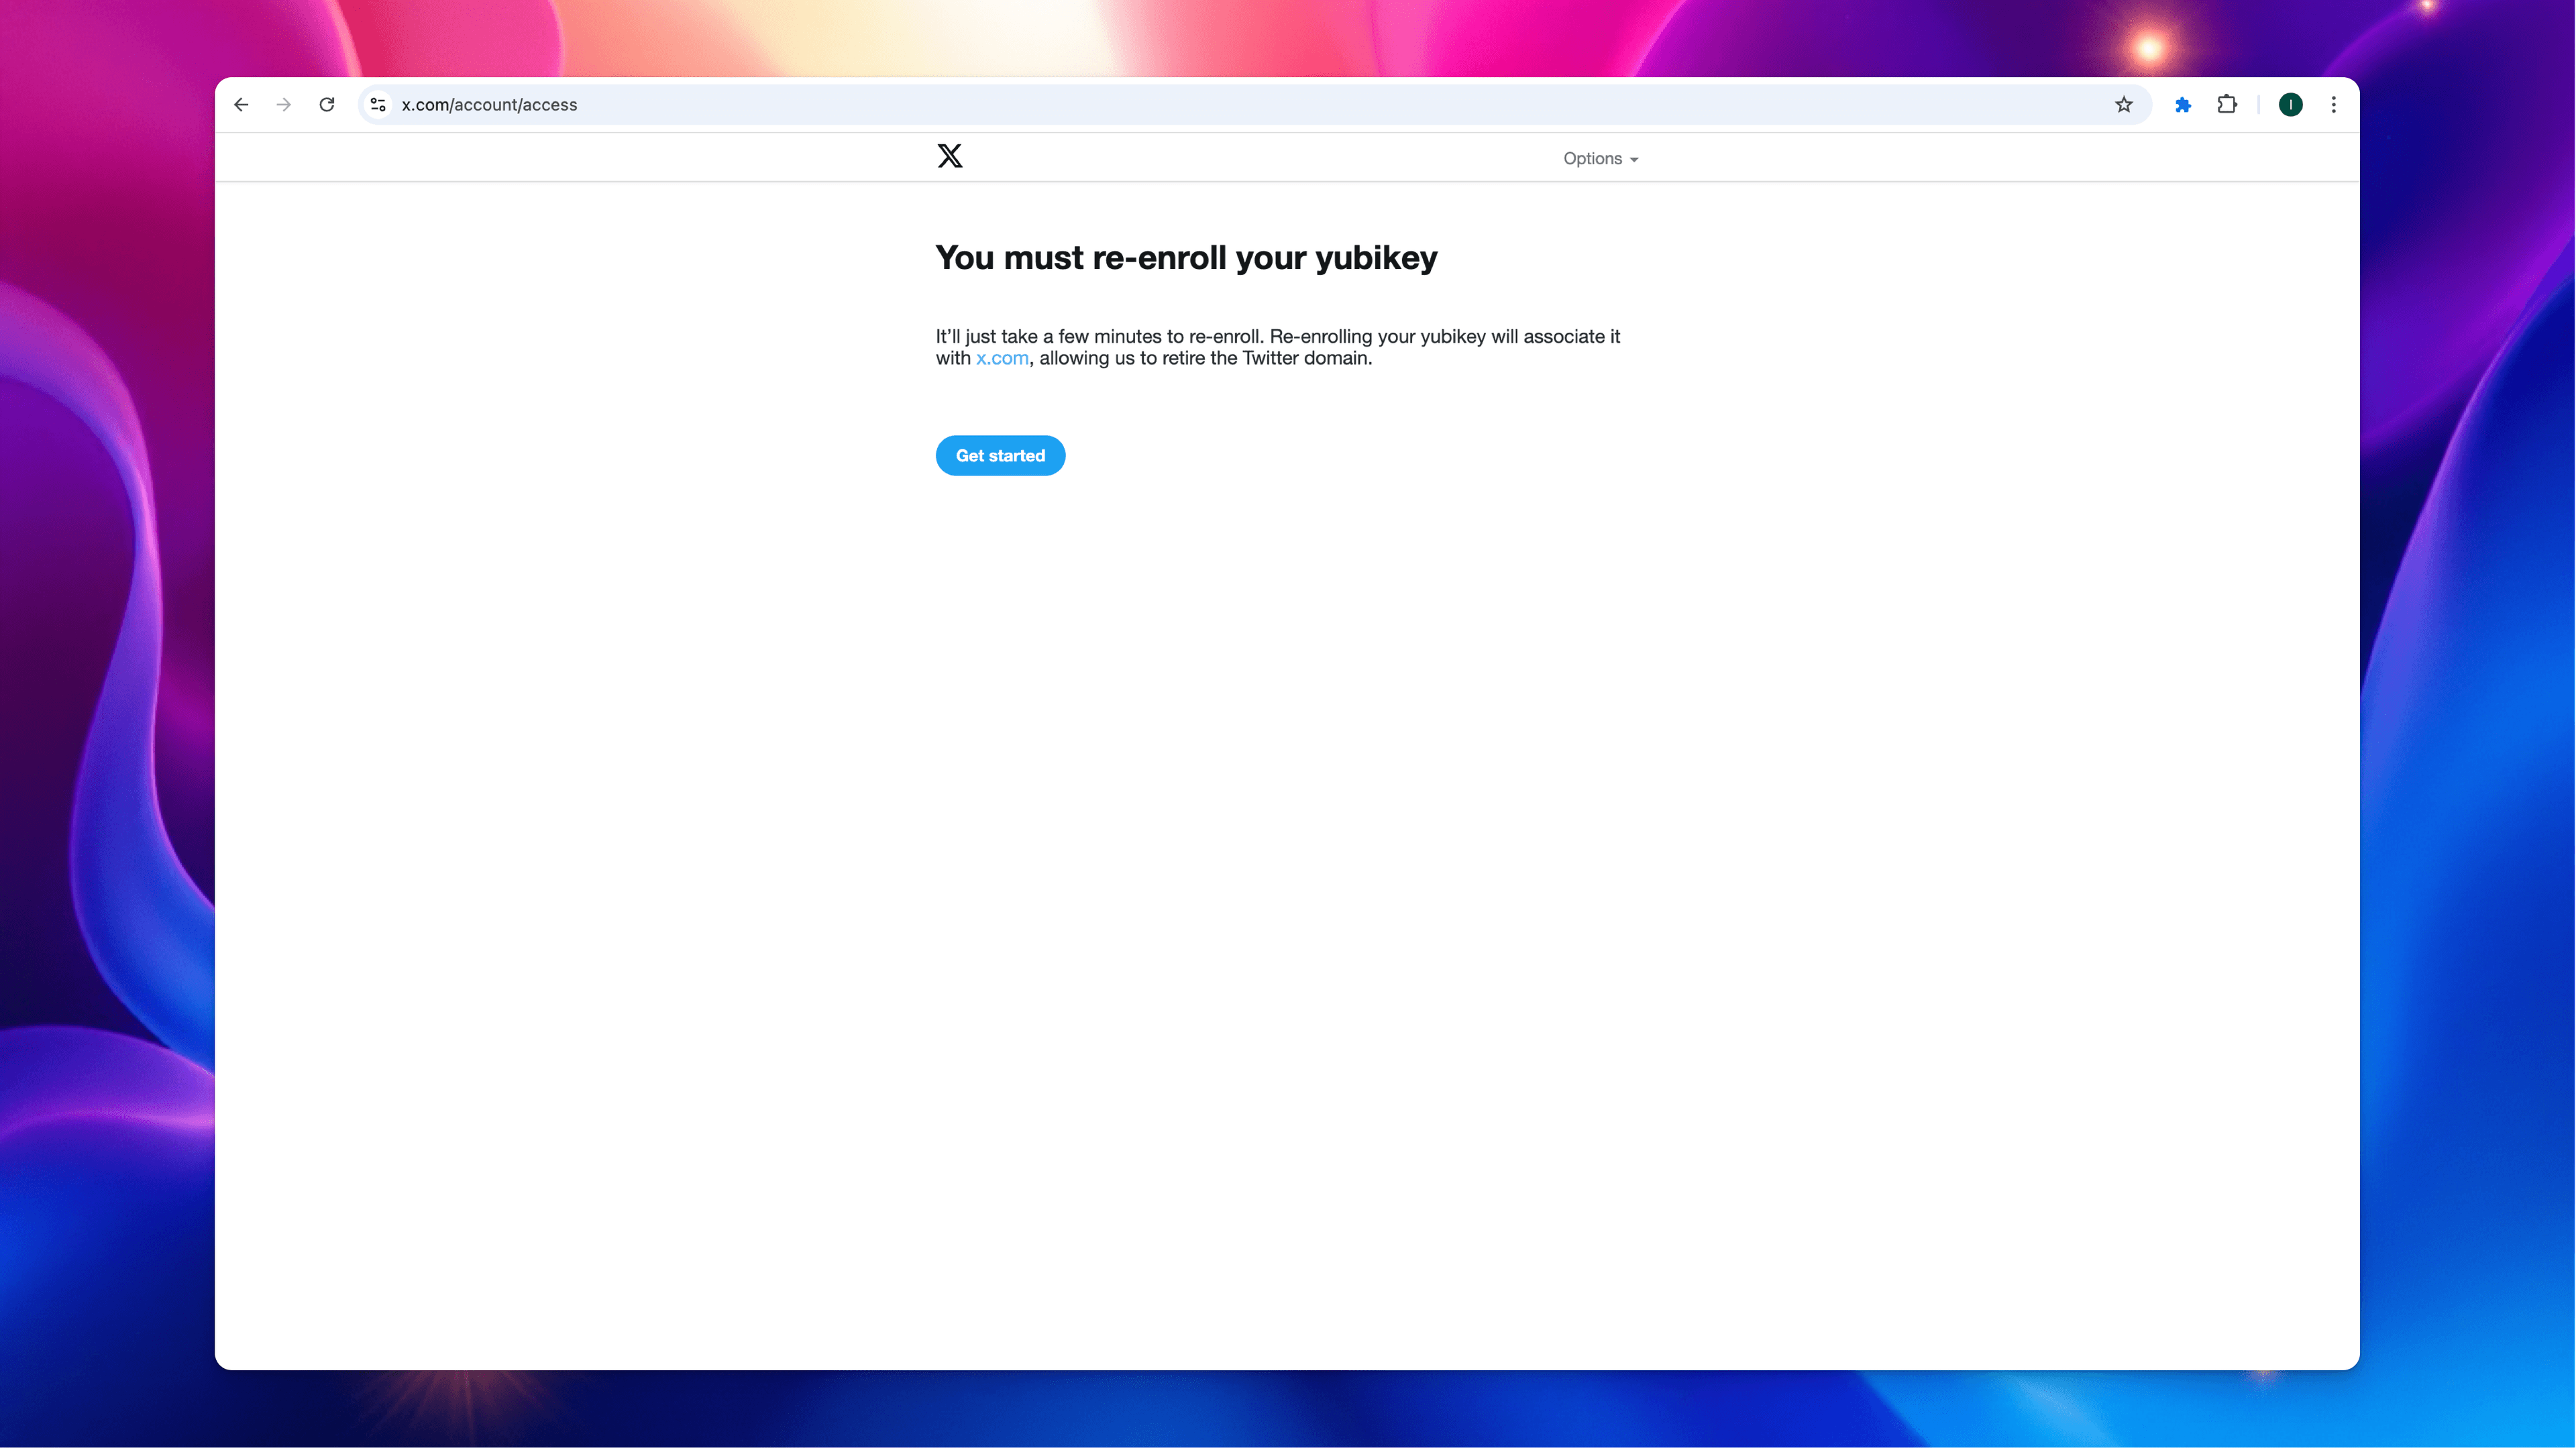Open Chrome's three-dot menu
The height and width of the screenshot is (1448, 2576).
[x=2334, y=104]
